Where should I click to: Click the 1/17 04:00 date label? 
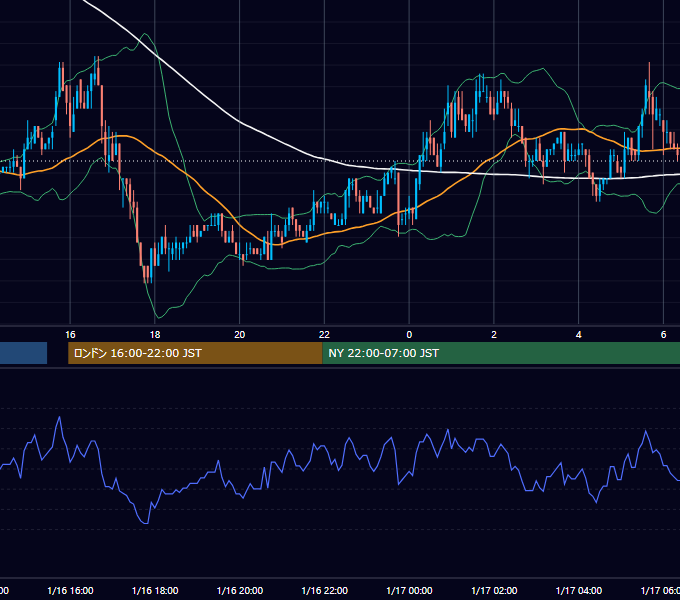[579, 590]
